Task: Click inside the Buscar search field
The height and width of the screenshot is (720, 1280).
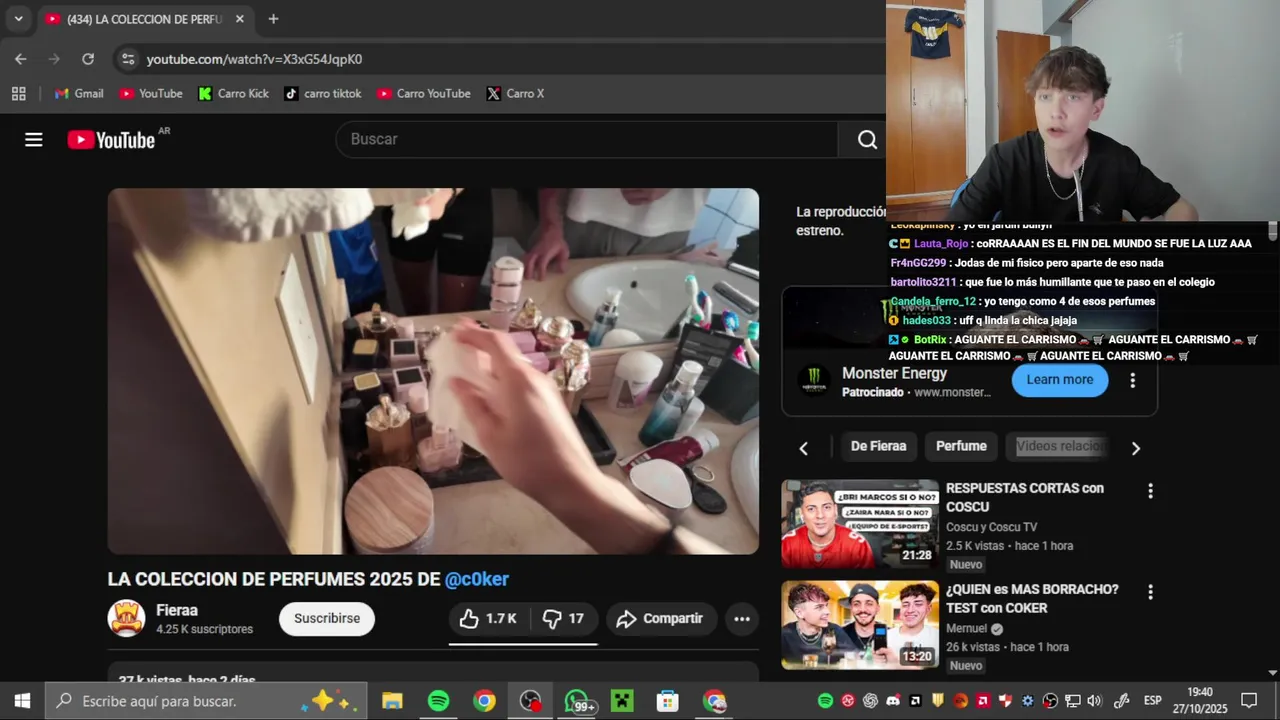Action: 587,140
